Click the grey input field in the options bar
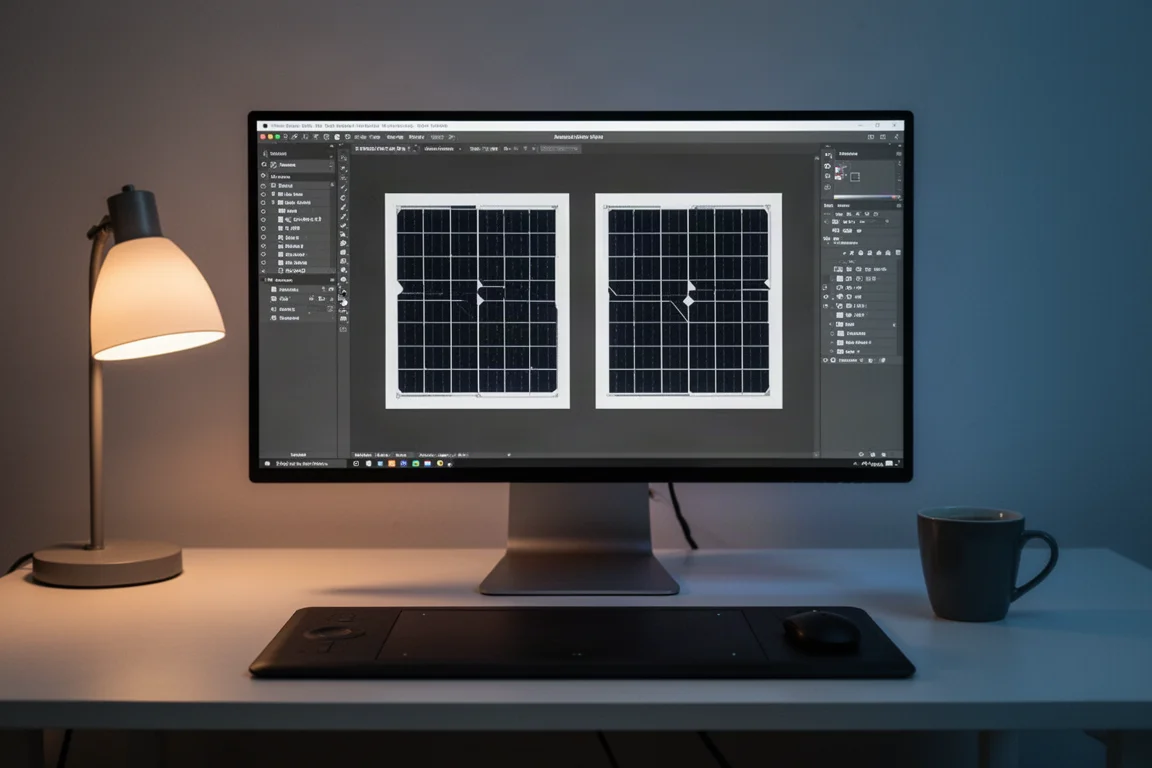Screen dimensions: 1152x768 pos(560,149)
